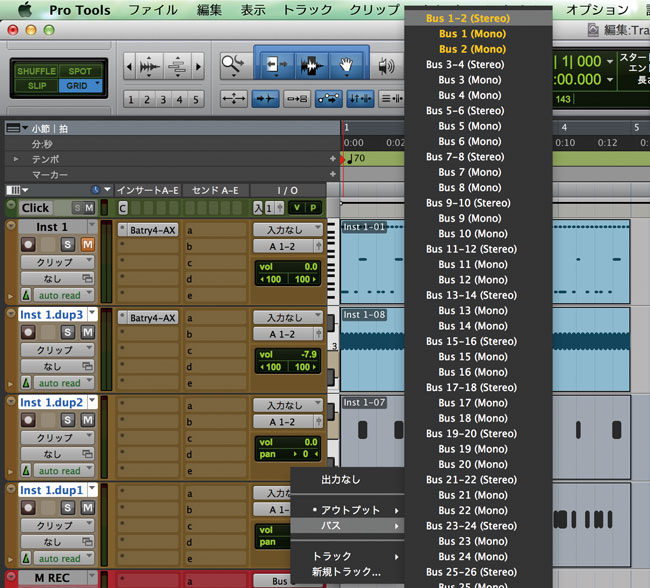Open Inst 1 input selector 入力なし
The image size is (650, 588).
[x=288, y=229]
